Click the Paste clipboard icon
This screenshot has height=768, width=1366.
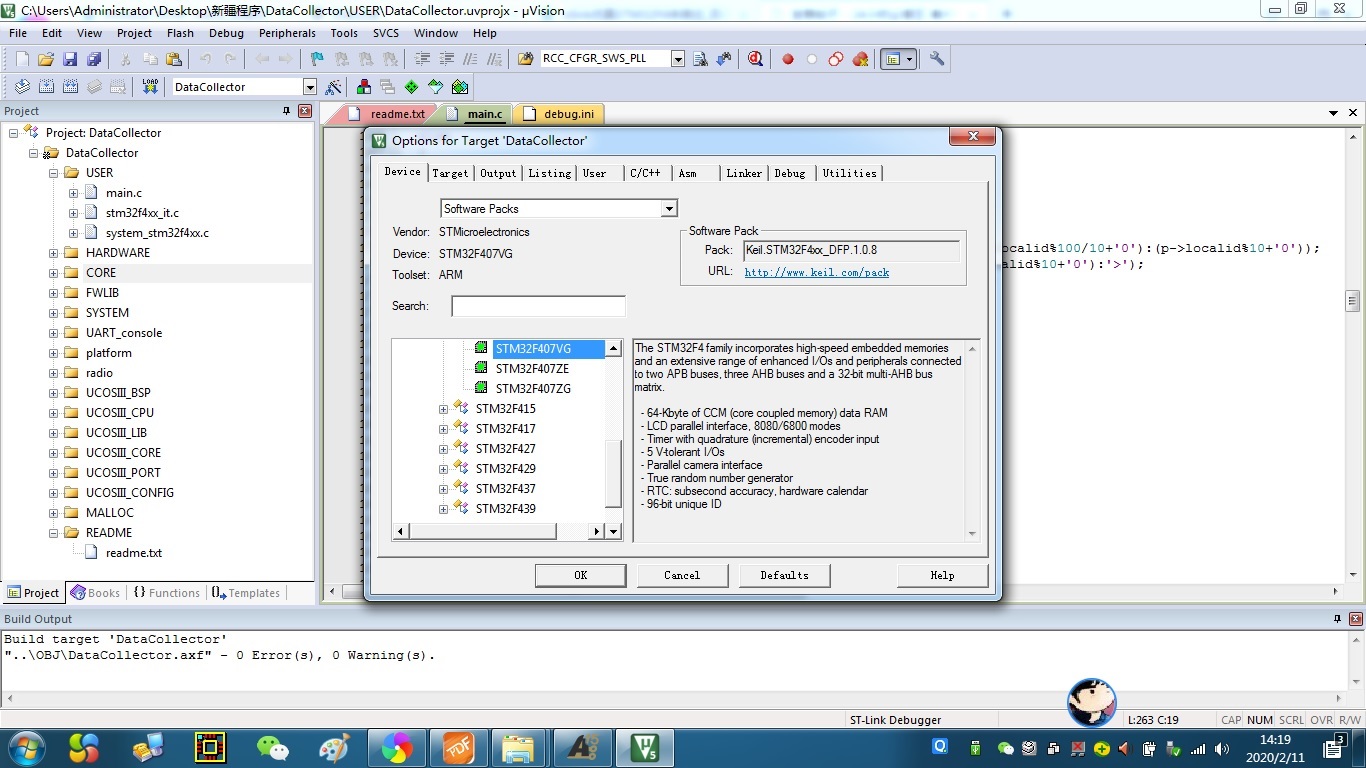(x=174, y=59)
